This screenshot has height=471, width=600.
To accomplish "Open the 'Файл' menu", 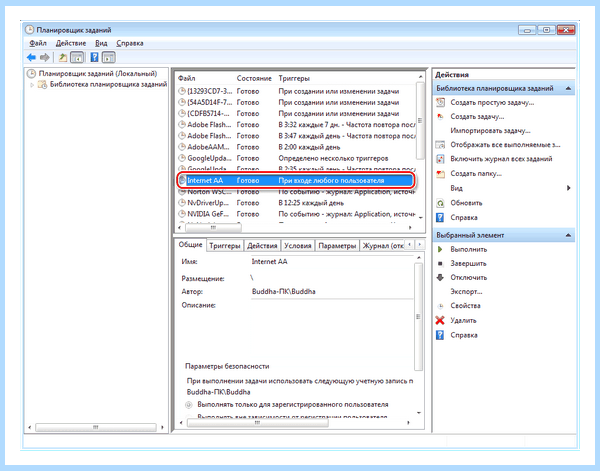I will coord(38,43).
